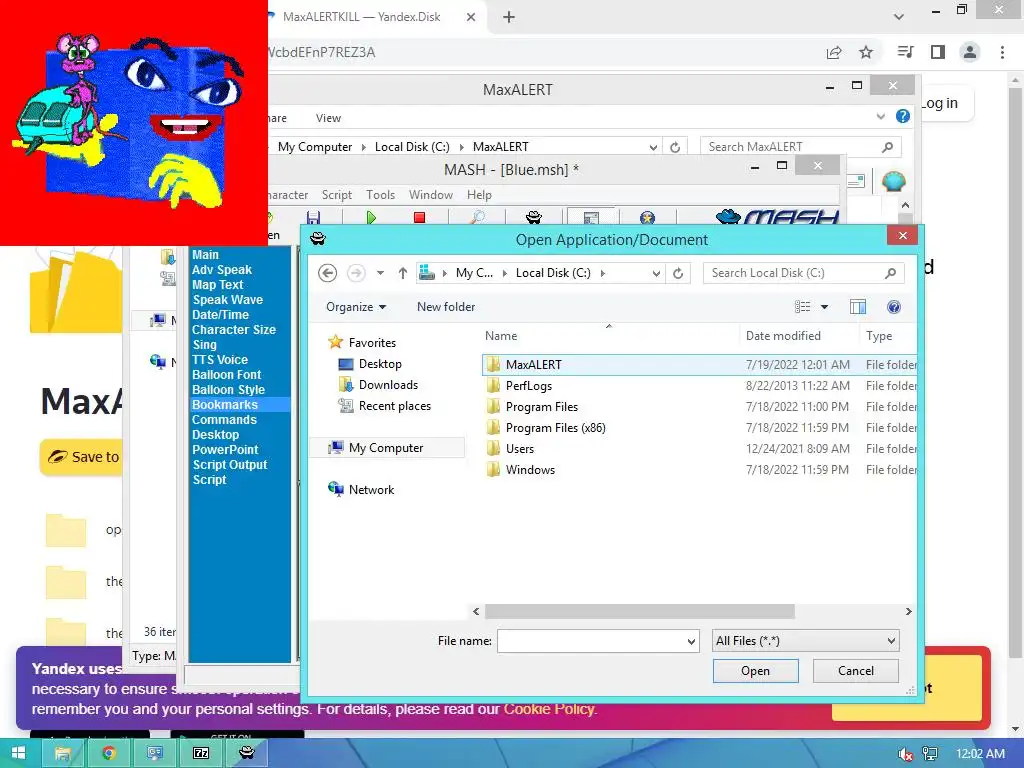Screen dimensions: 1024x768
Task: Open File Explorer from the taskbar
Action: pos(62,754)
